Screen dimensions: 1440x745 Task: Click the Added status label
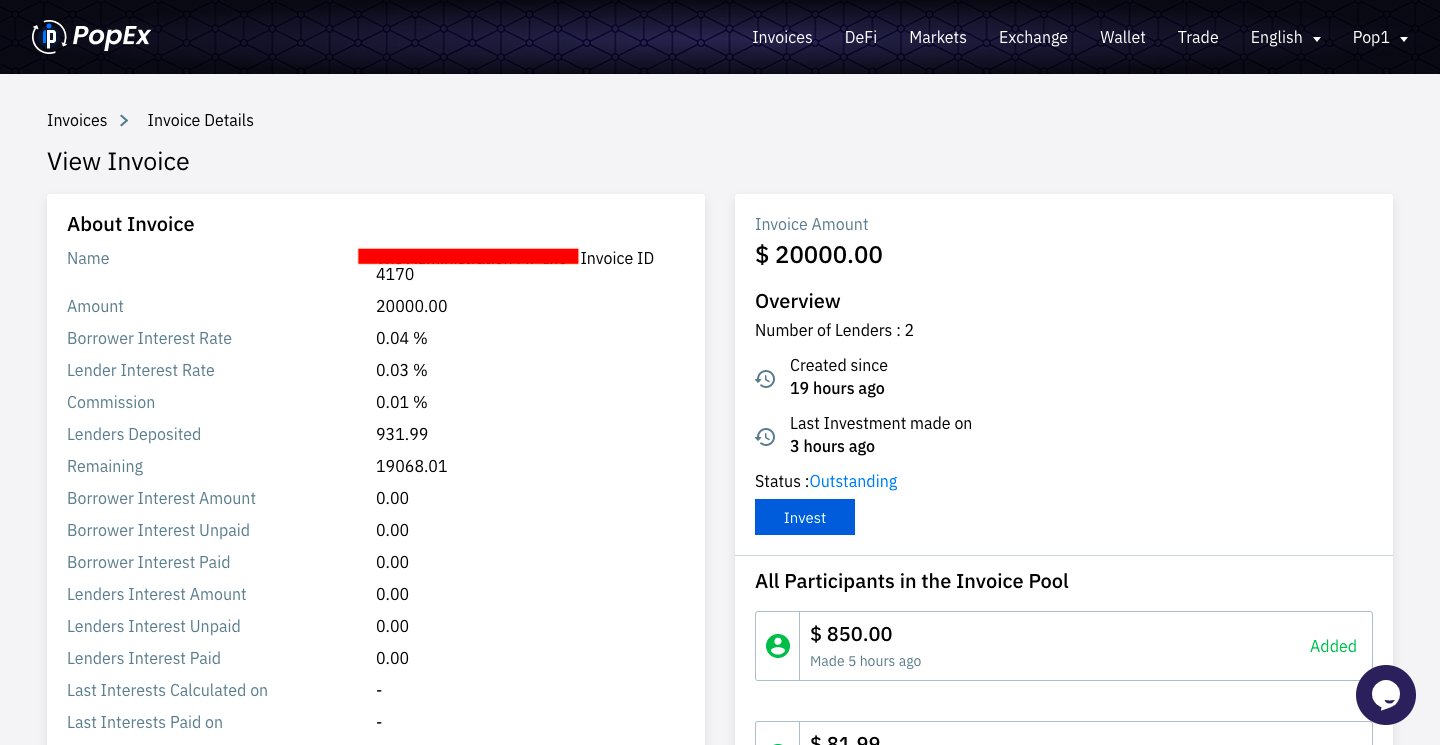(1333, 646)
